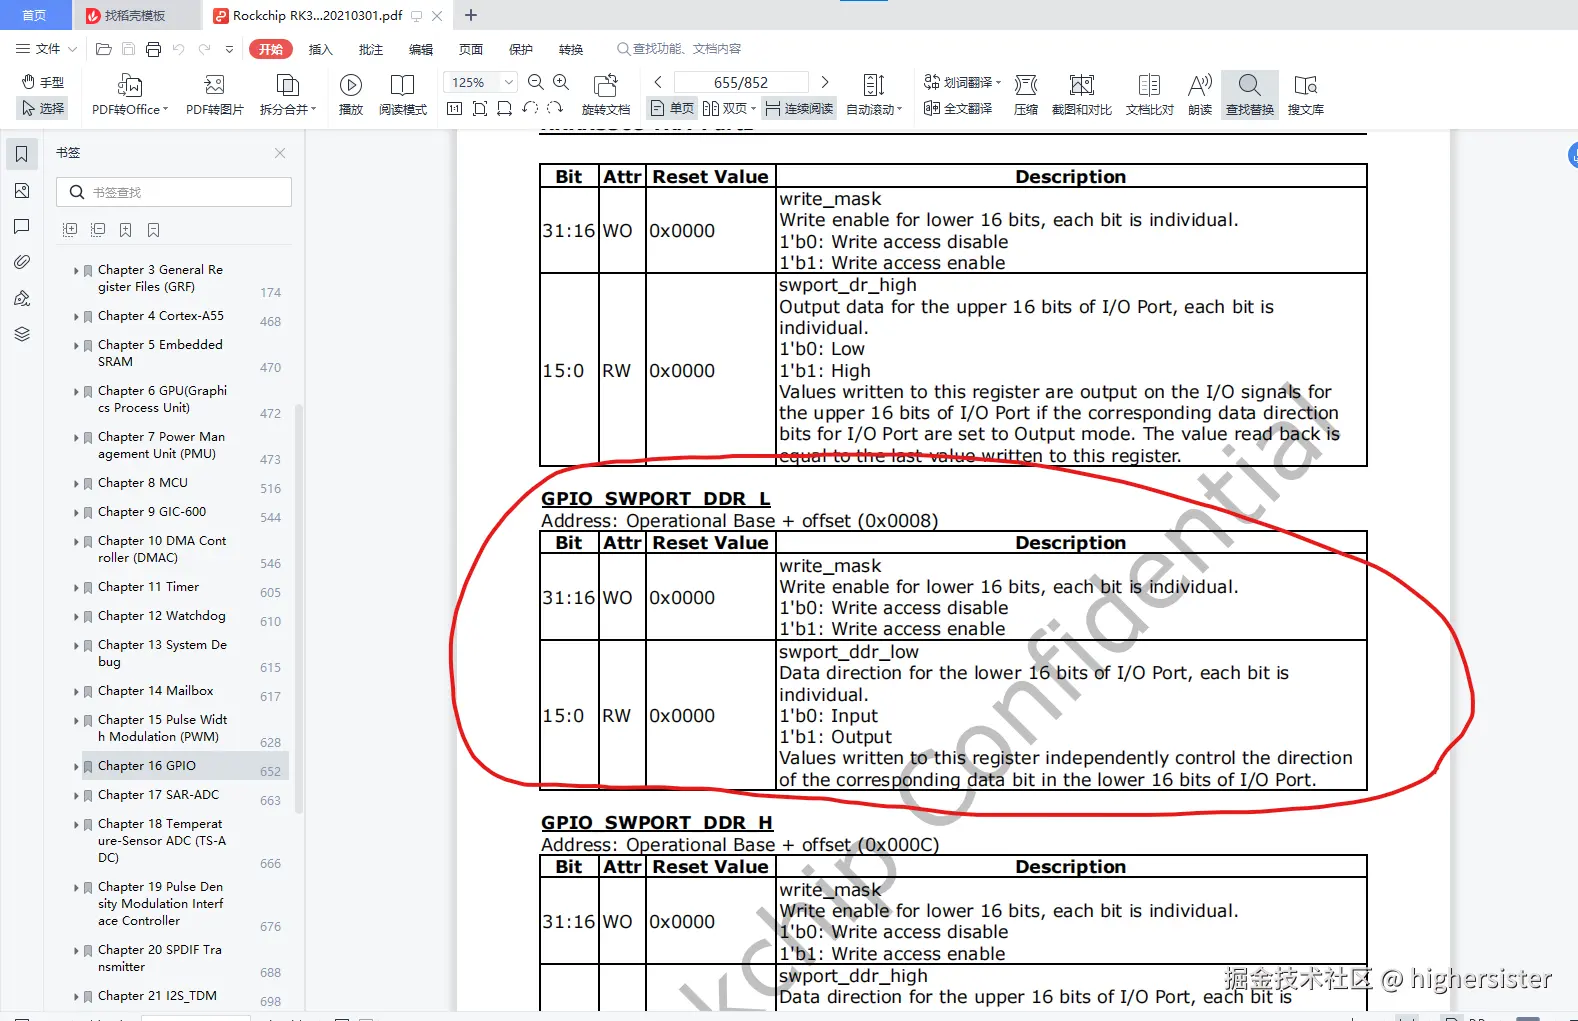The image size is (1578, 1021).
Task: Click the actual size 1:1 icon
Action: pos(454,108)
